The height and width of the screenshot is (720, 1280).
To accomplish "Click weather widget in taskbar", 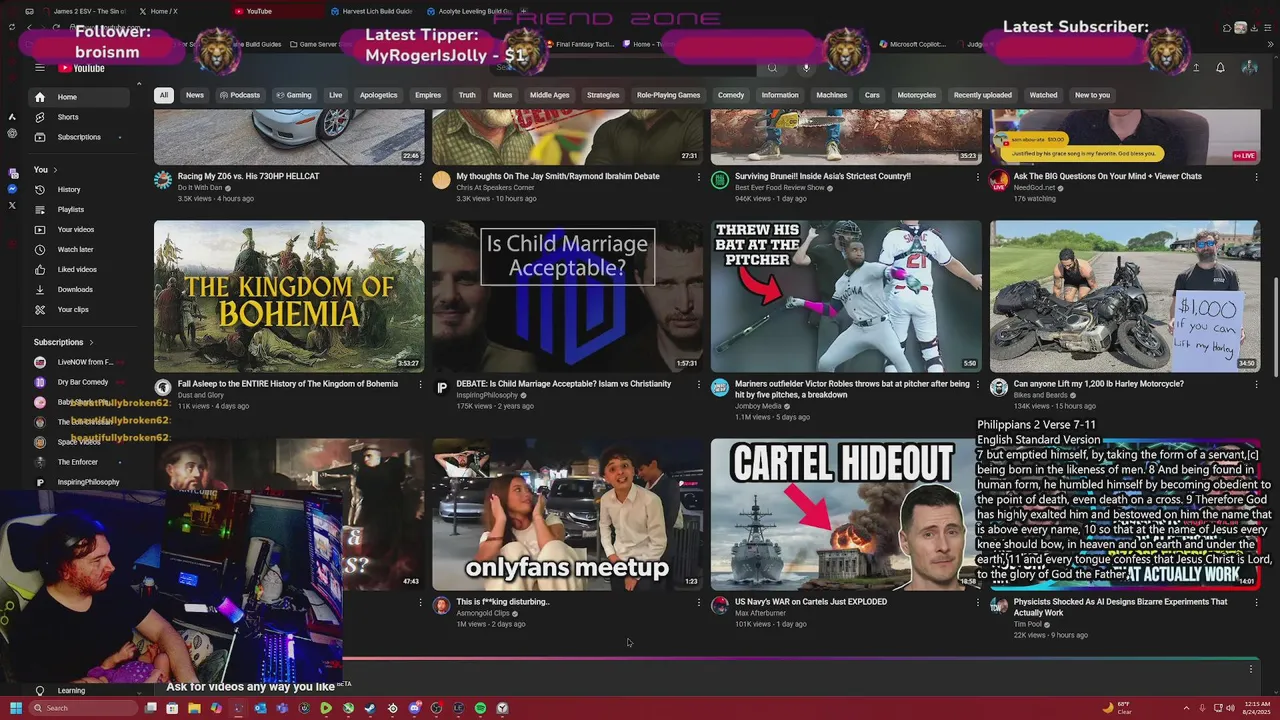I will point(1117,708).
